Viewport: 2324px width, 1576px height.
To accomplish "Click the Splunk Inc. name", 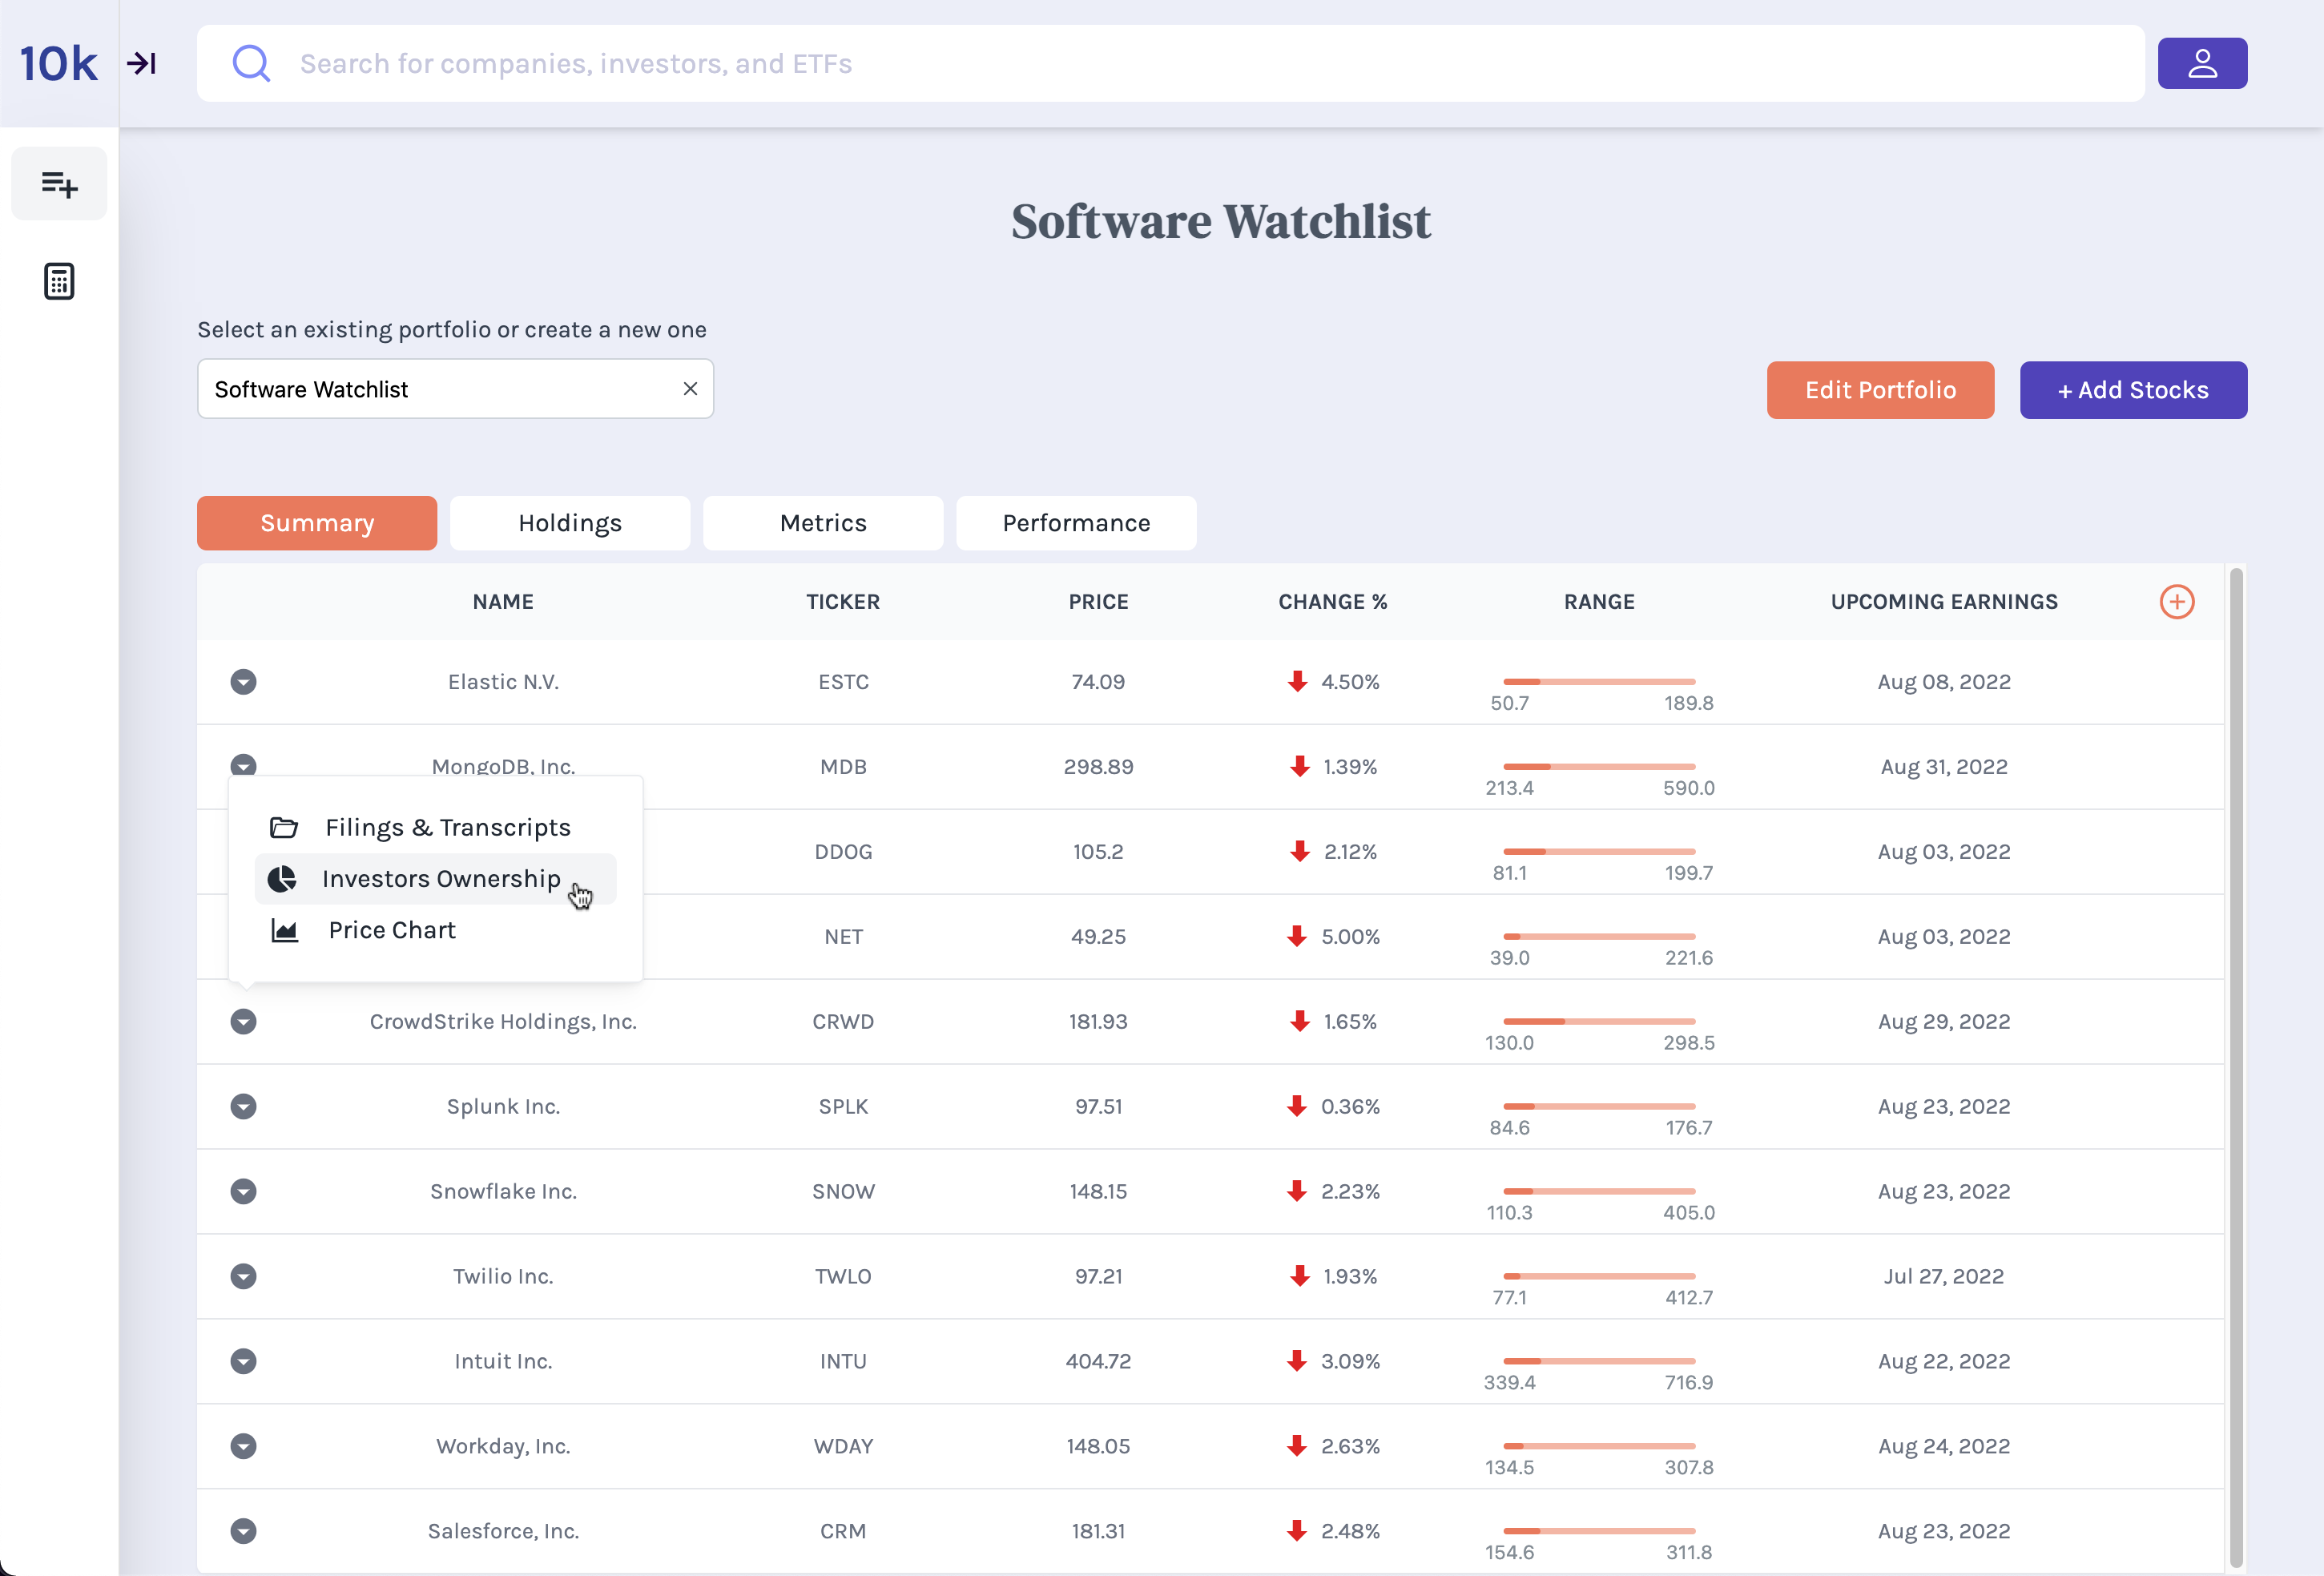I will point(503,1107).
